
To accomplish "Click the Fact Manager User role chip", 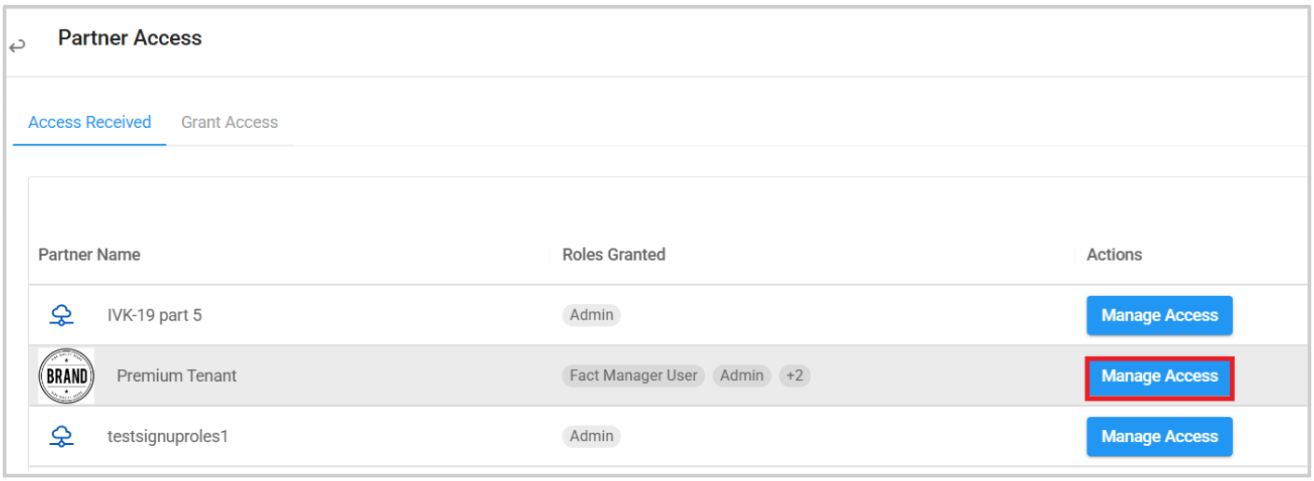I will coord(634,376).
